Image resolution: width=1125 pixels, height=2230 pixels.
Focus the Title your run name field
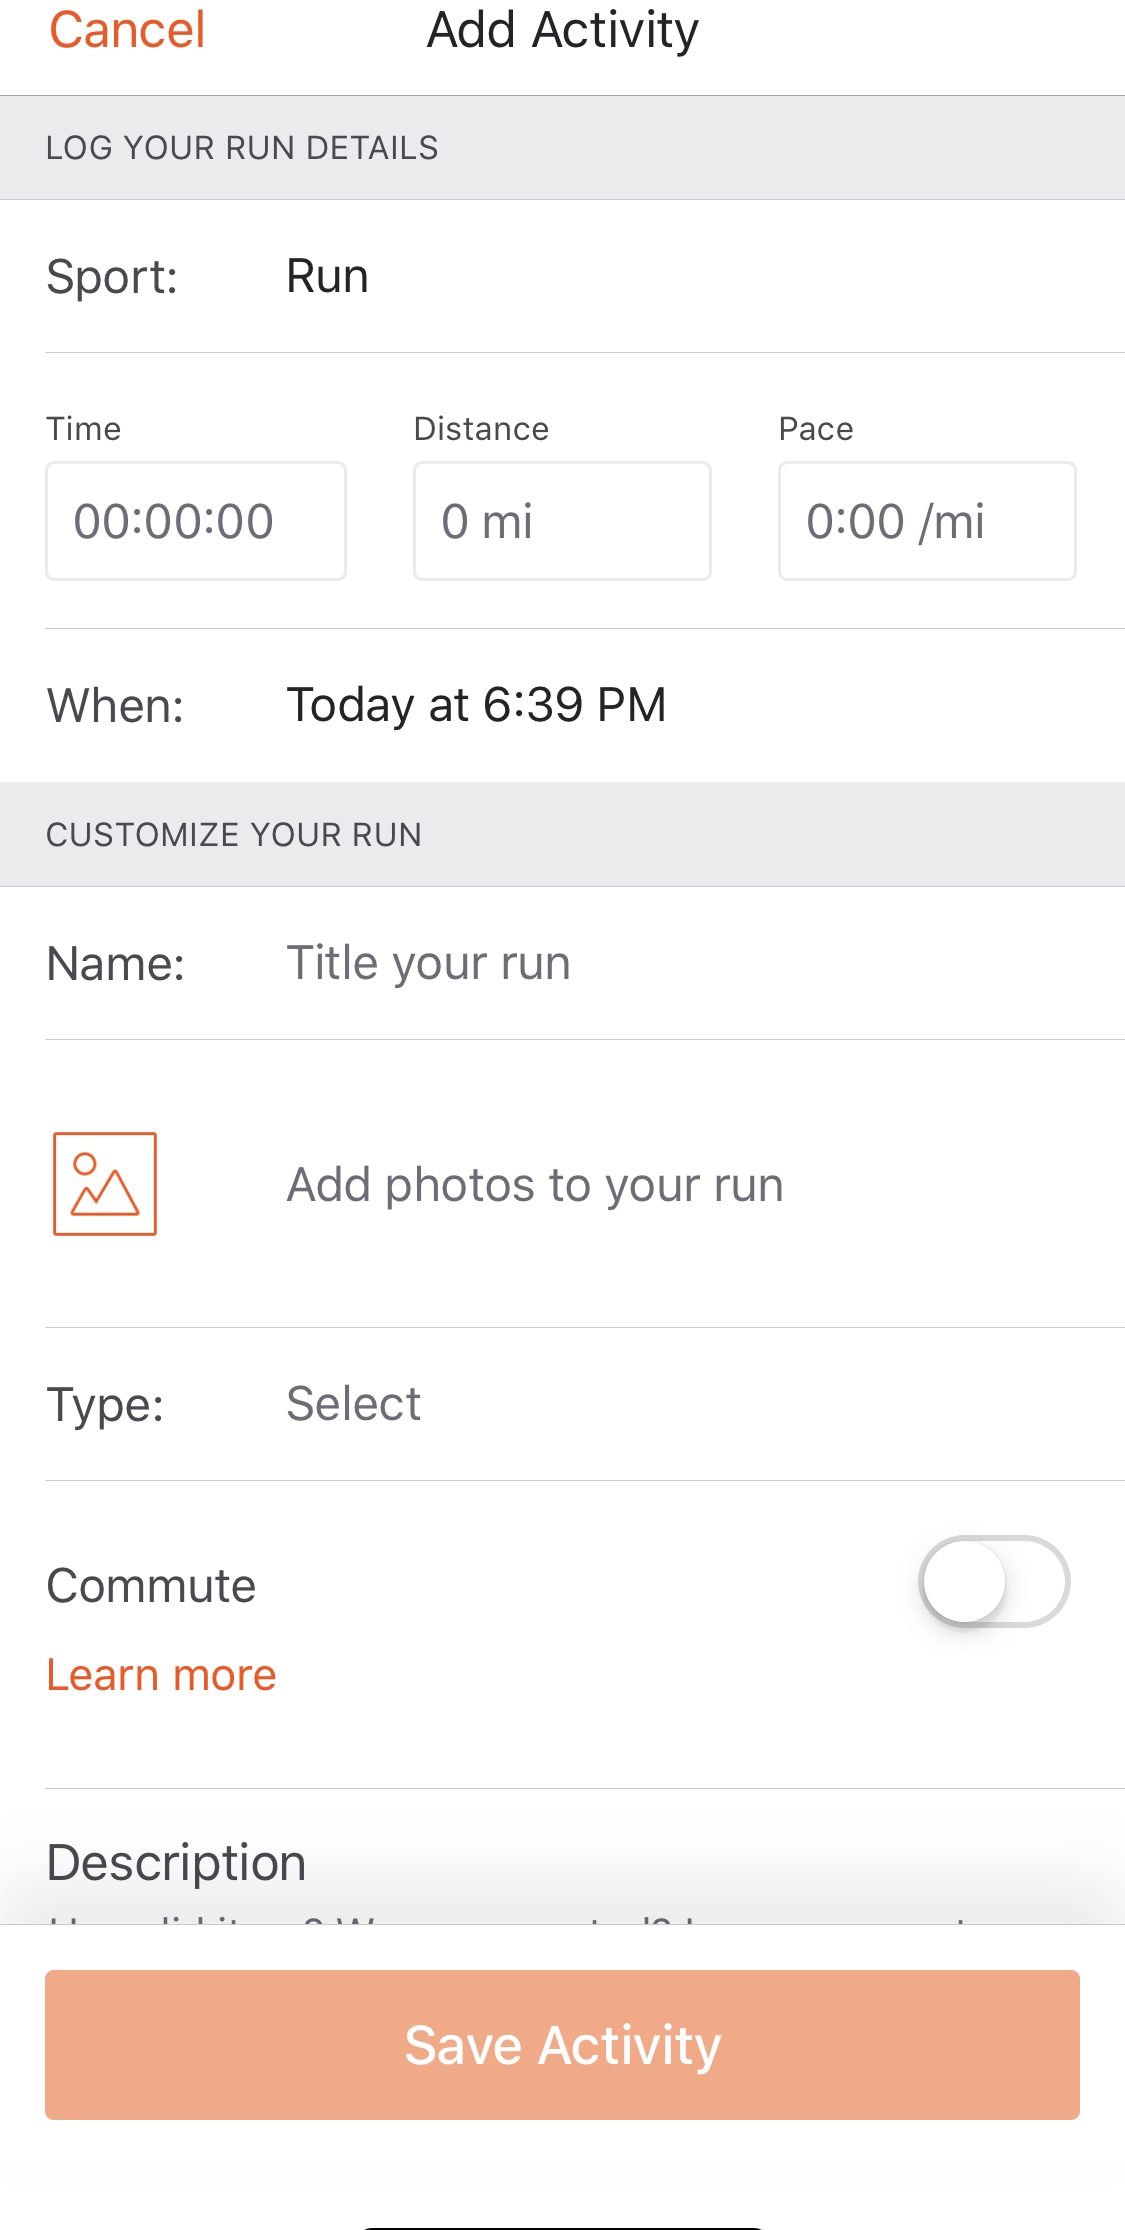[428, 964]
